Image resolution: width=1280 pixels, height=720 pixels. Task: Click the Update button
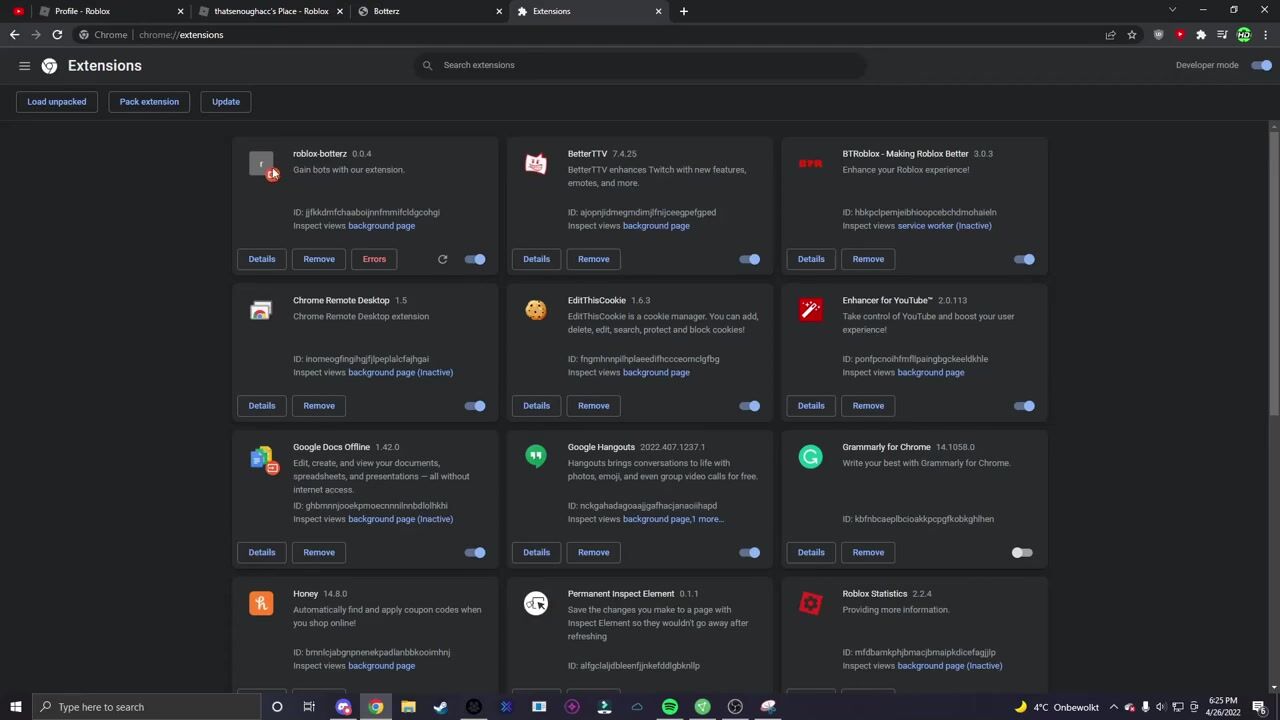(226, 102)
